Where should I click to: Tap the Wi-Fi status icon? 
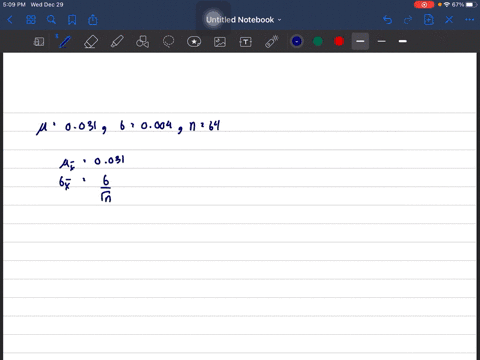coord(447,5)
